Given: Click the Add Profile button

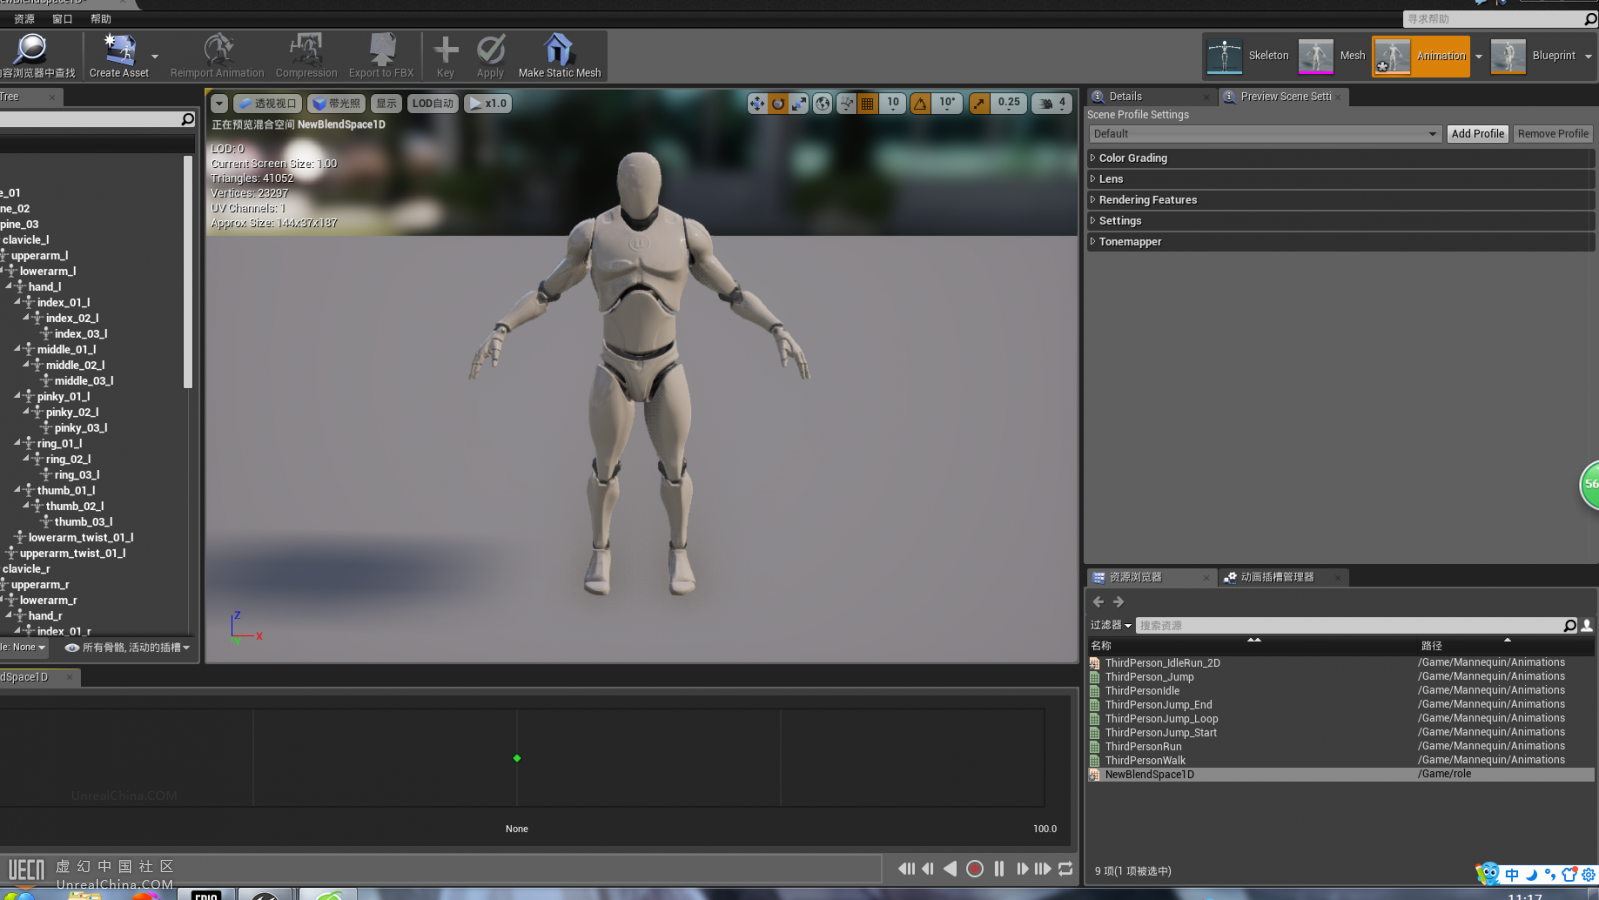Looking at the screenshot, I should pos(1477,134).
